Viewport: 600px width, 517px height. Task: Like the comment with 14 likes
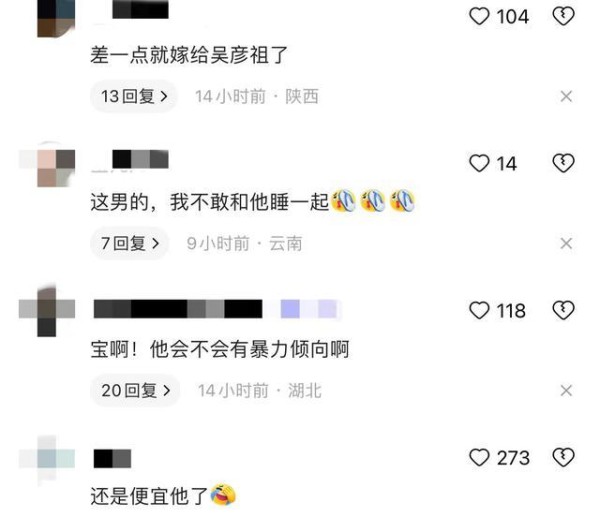tap(479, 163)
